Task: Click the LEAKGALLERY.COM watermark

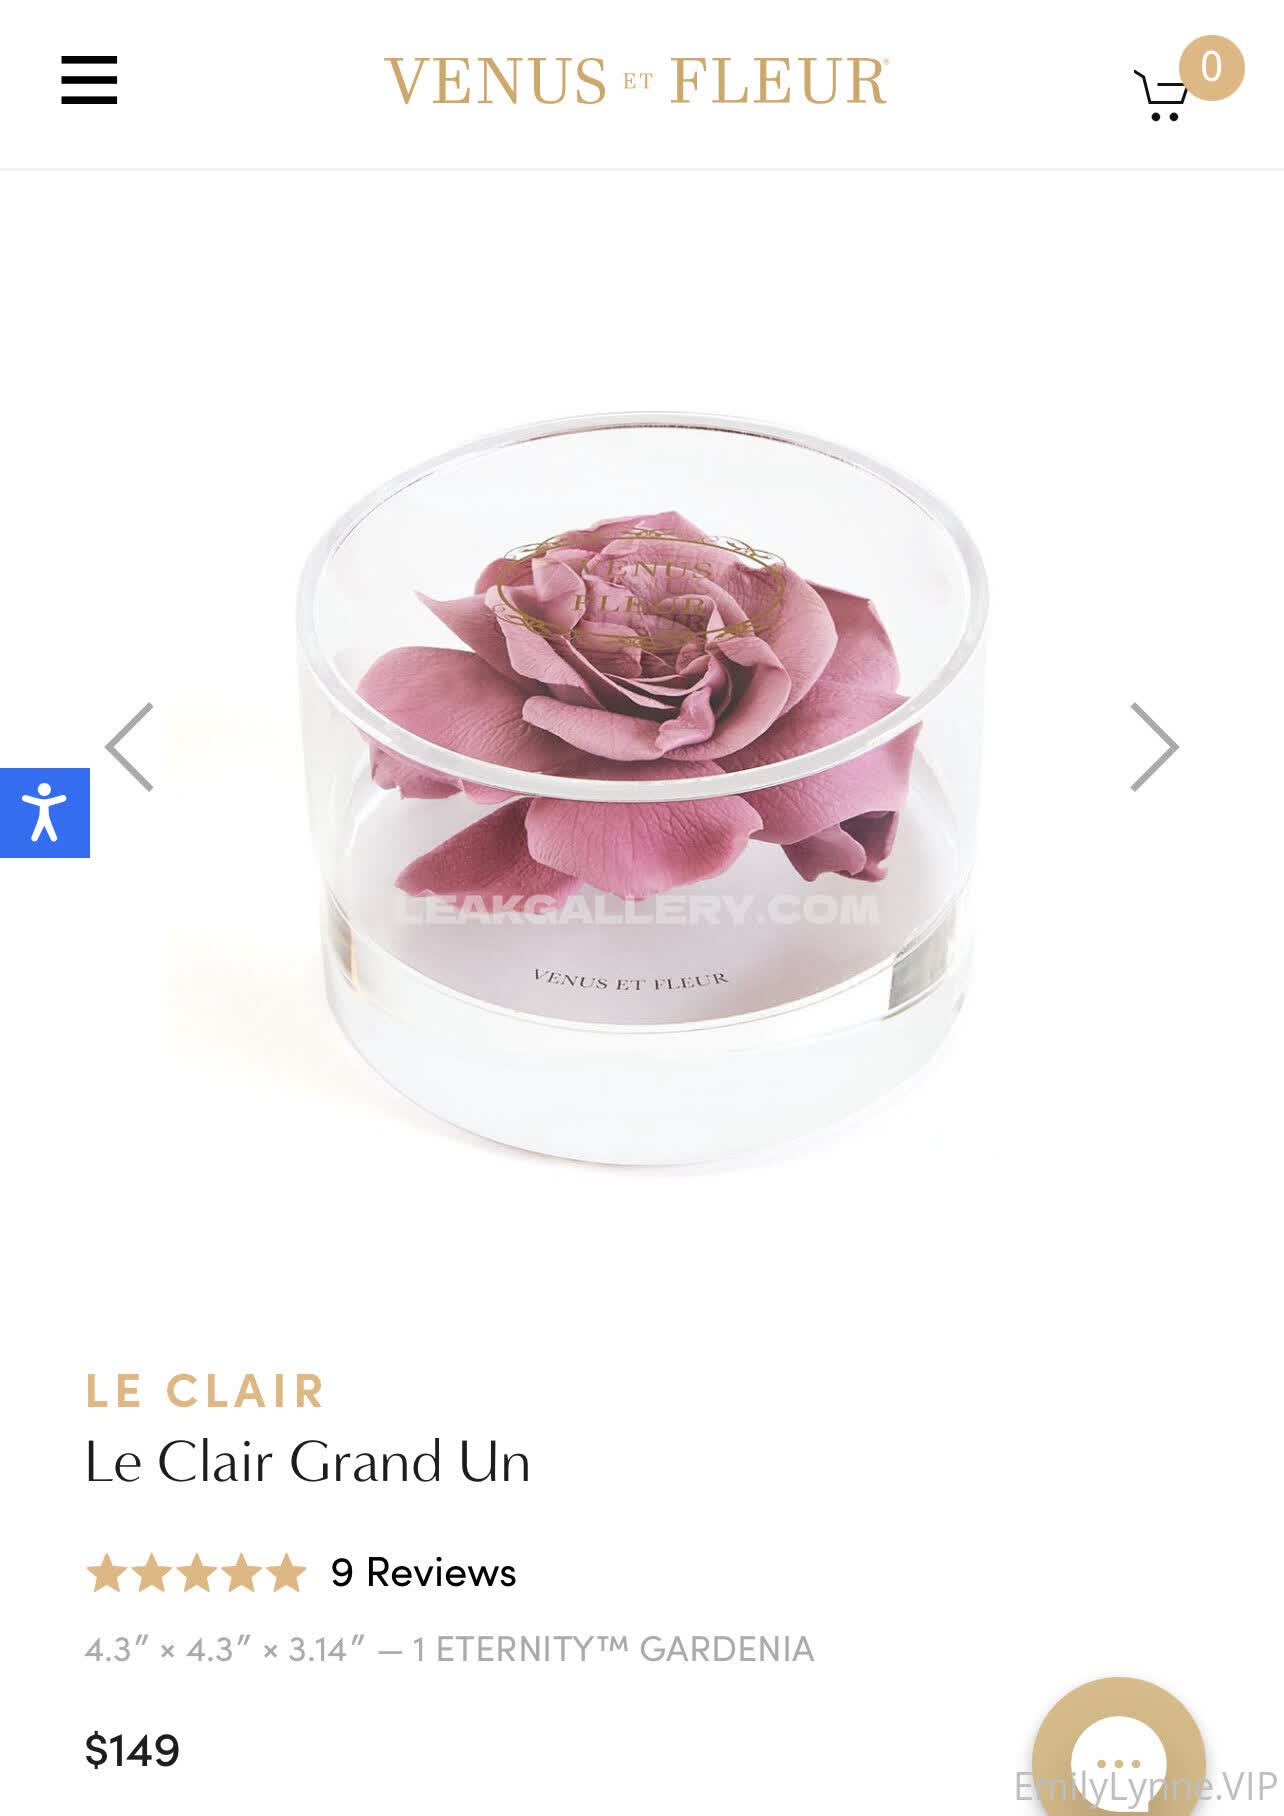Action: pyautogui.click(x=638, y=909)
